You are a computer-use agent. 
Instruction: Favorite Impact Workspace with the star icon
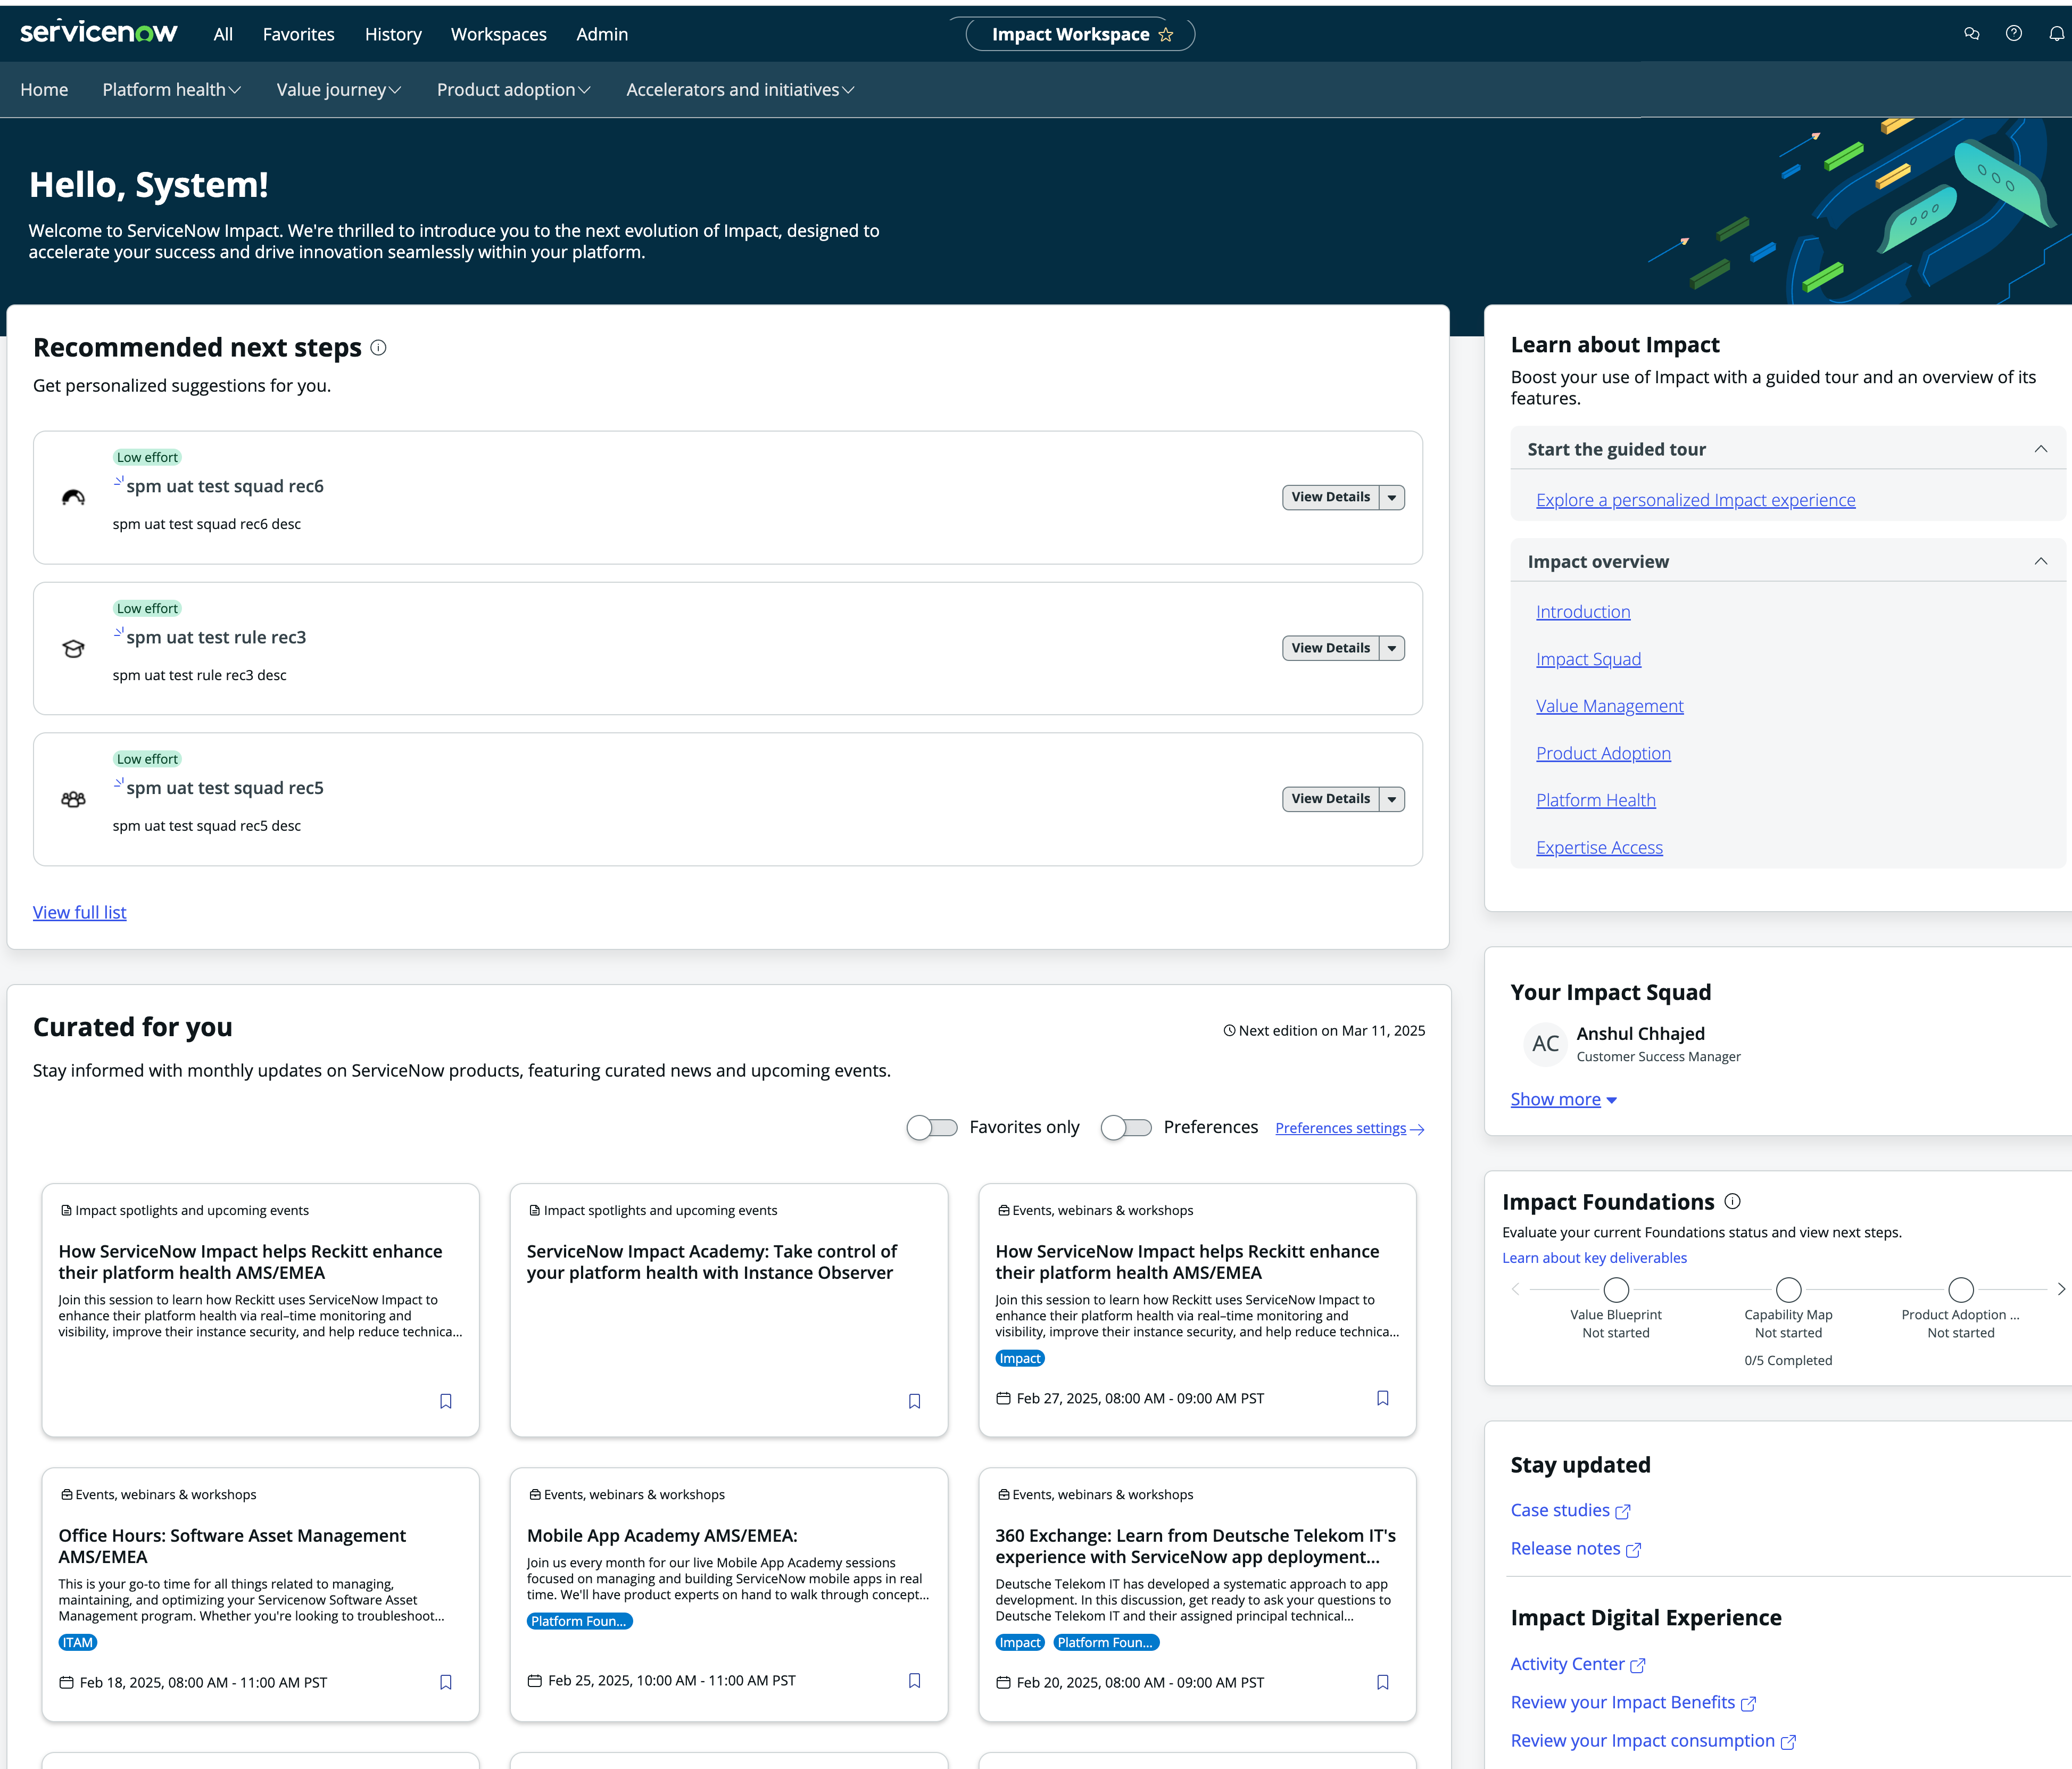click(1166, 35)
